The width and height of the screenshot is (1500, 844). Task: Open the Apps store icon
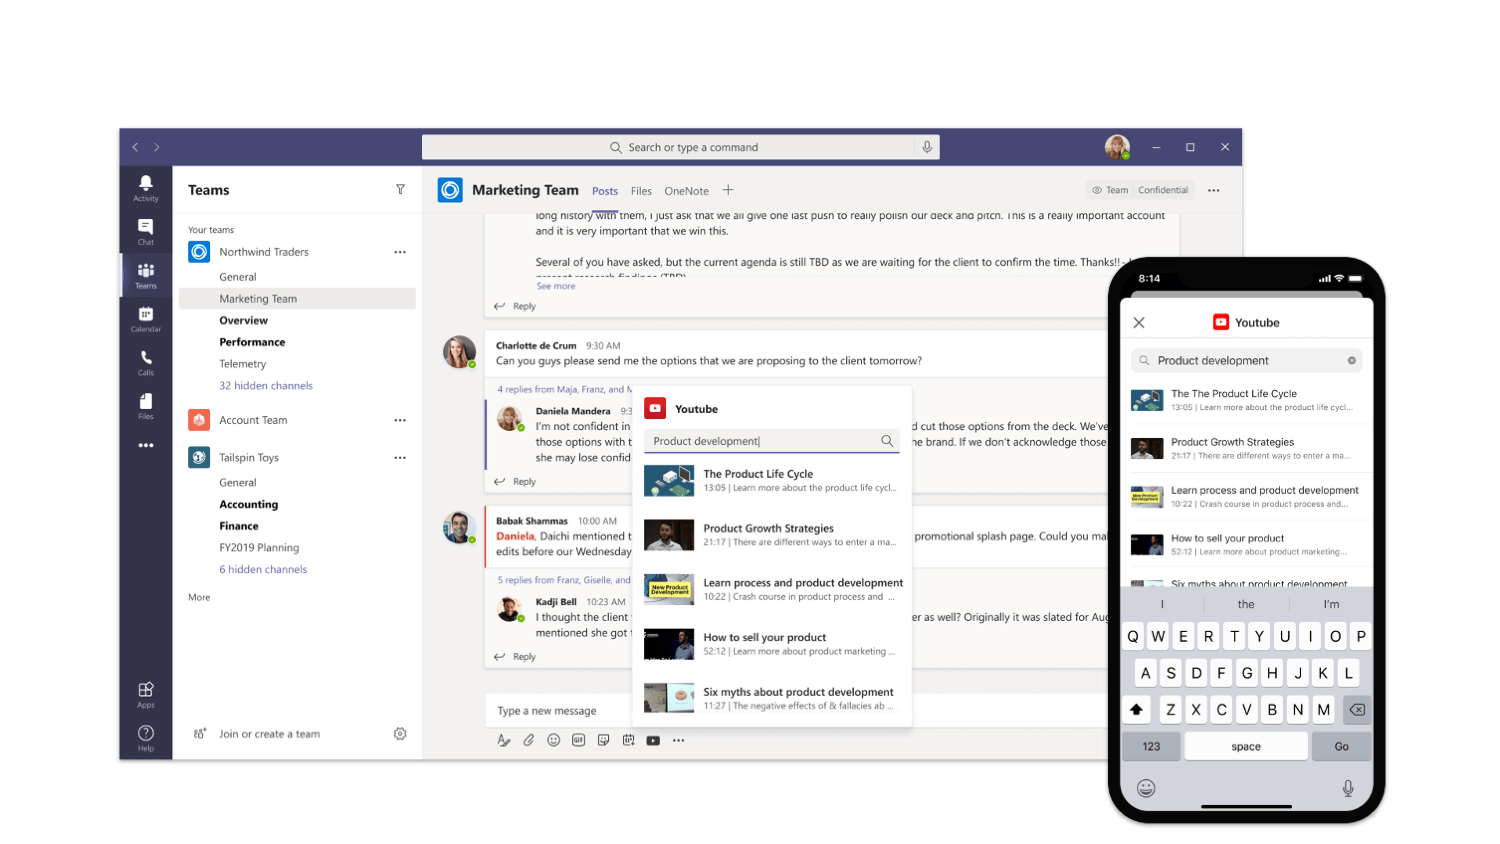point(146,693)
